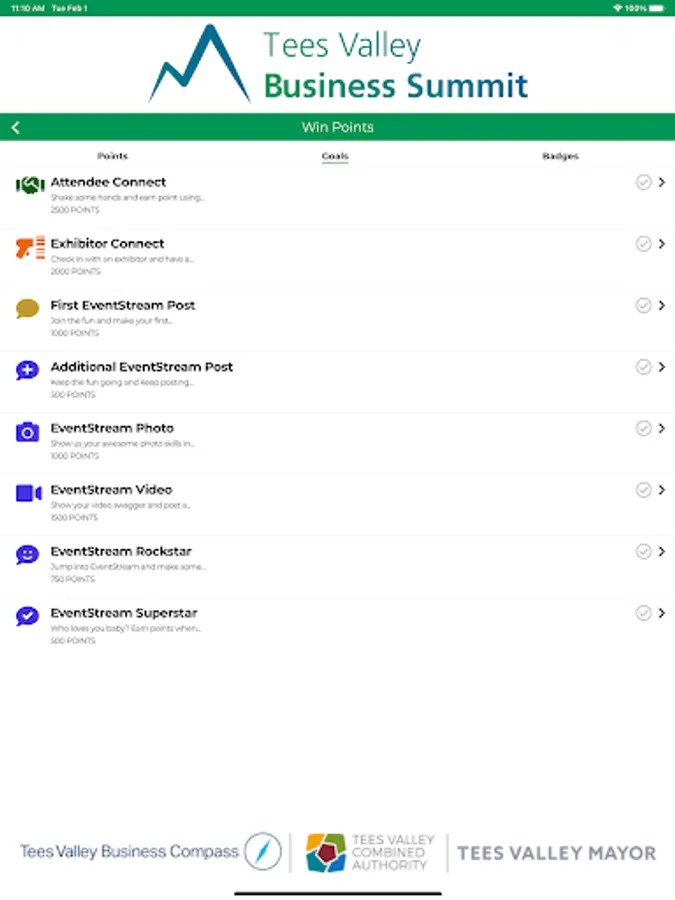This screenshot has height=900, width=675.
Task: Expand EventStream Rockstar chevron
Action: coord(662,551)
